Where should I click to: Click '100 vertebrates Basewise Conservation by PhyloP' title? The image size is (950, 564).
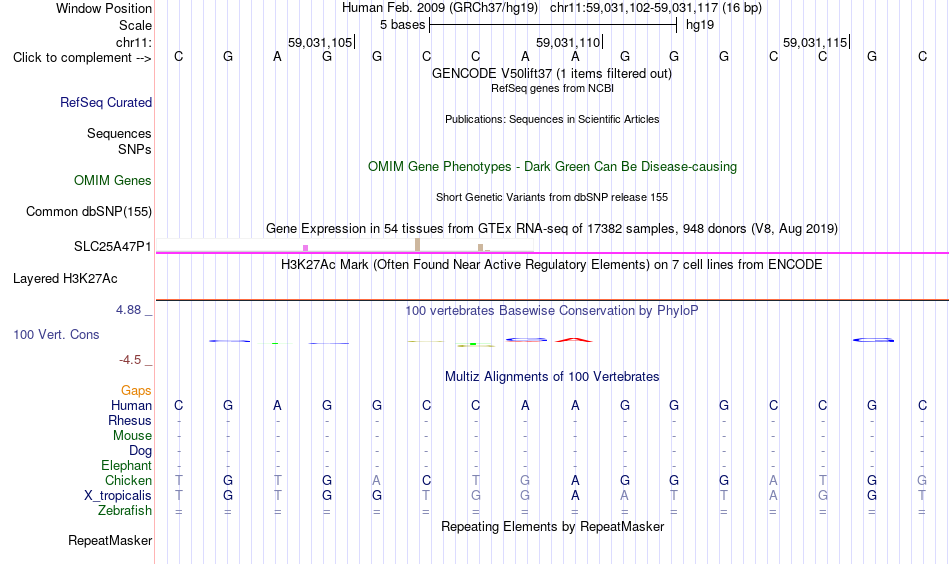pos(552,311)
